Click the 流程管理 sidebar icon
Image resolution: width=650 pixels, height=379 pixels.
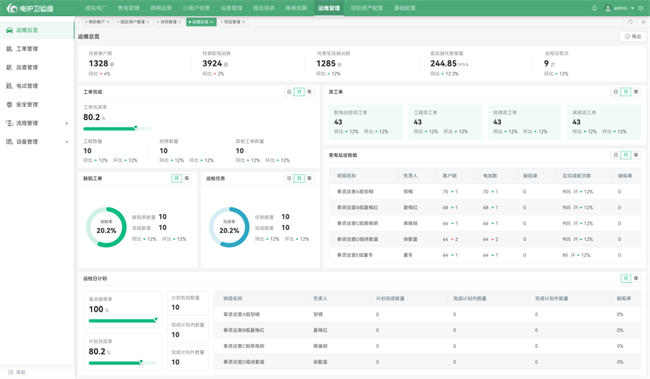pos(9,123)
